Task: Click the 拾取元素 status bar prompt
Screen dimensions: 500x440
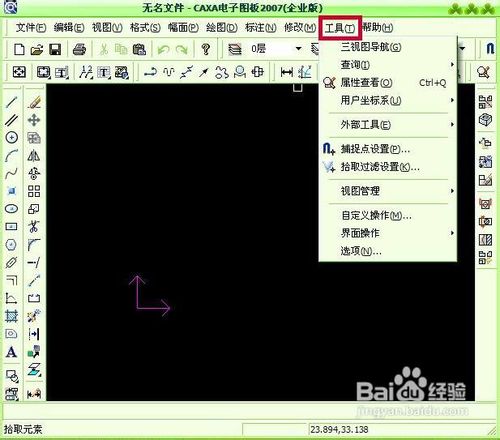Action: (23, 429)
